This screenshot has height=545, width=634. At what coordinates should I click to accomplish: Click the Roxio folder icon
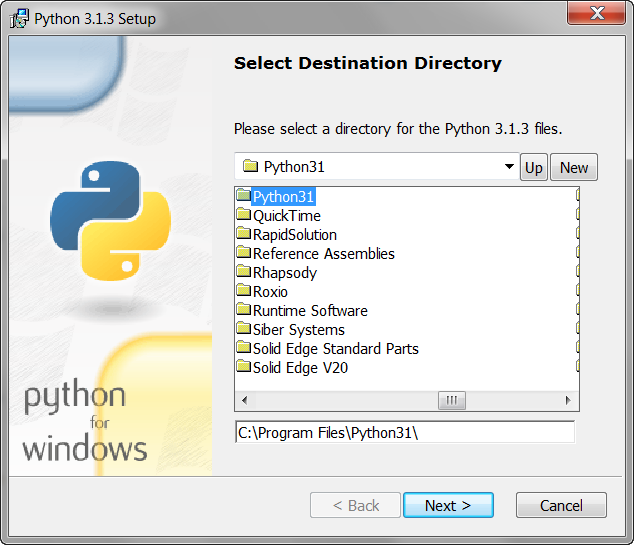tap(243, 291)
